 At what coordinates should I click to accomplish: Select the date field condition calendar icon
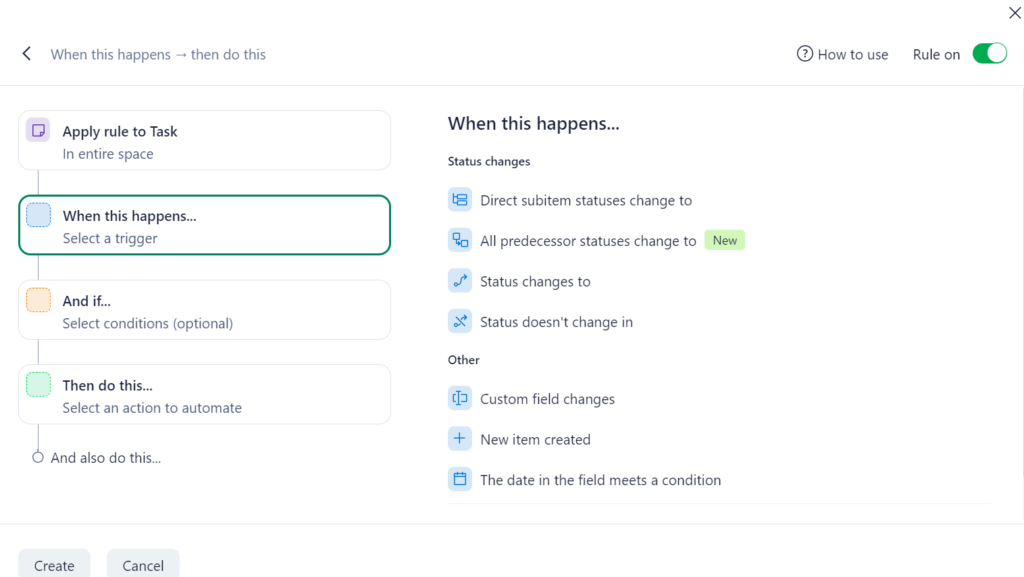[460, 479]
